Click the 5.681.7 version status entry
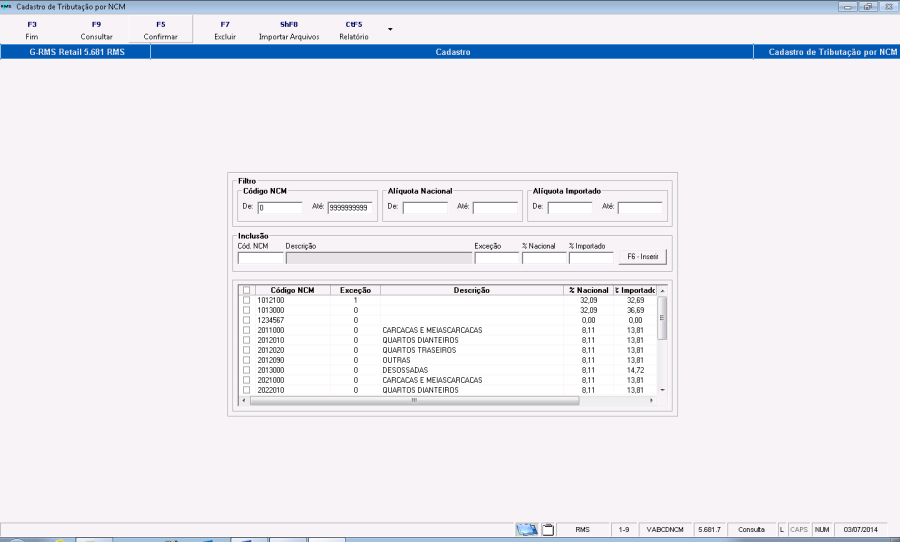The width and height of the screenshot is (900, 542). coord(709,529)
